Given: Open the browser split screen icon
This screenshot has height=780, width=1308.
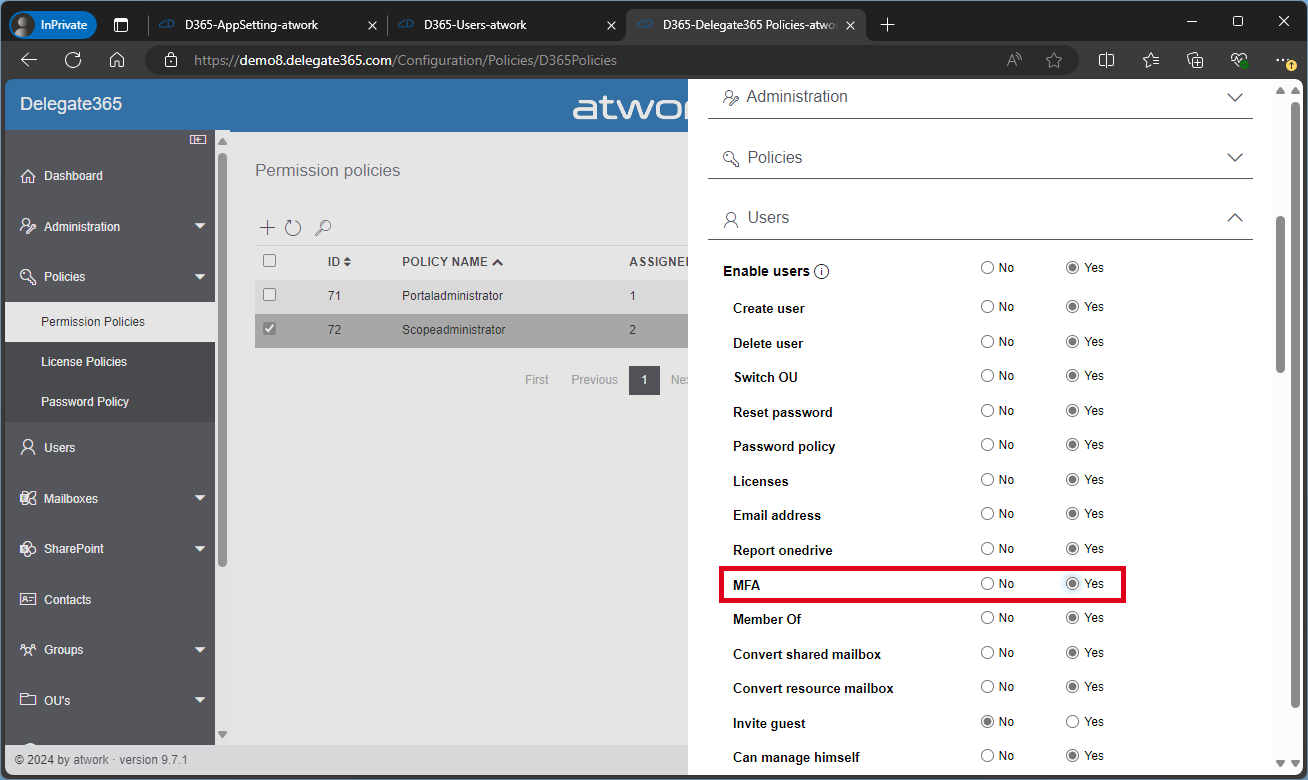Looking at the screenshot, I should click(x=1106, y=60).
